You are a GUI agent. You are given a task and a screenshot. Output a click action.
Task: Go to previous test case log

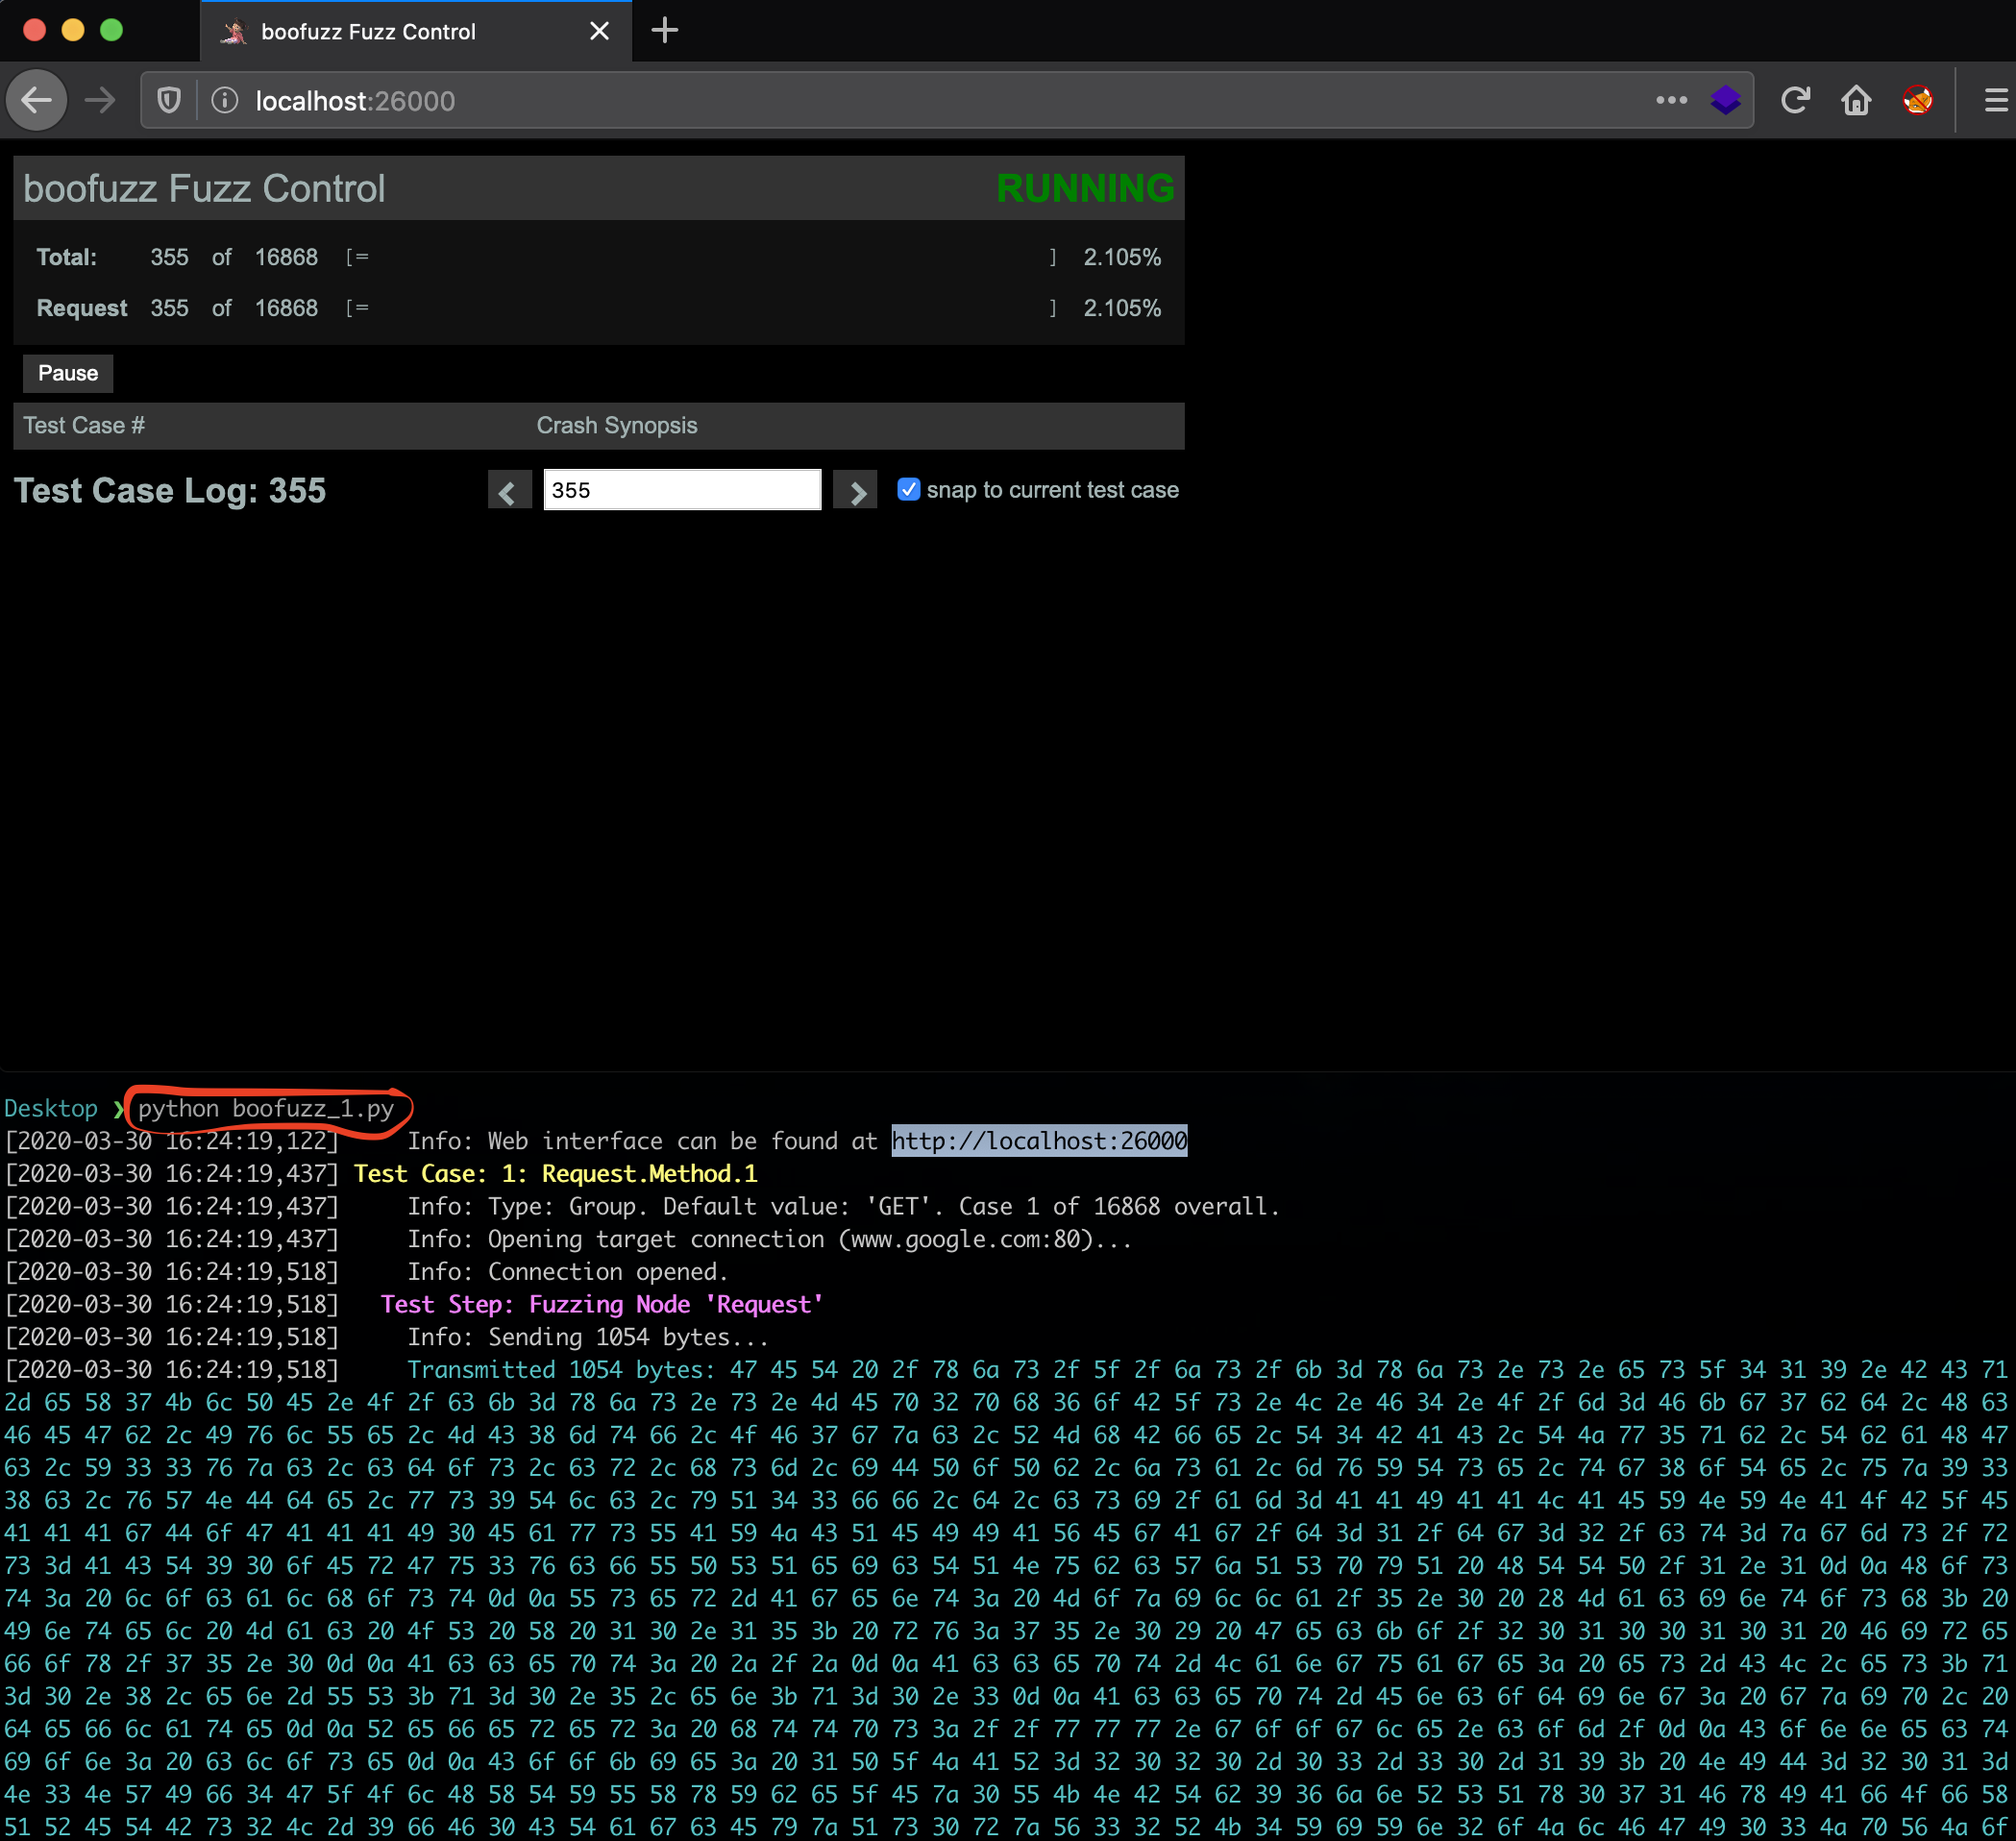(x=508, y=491)
